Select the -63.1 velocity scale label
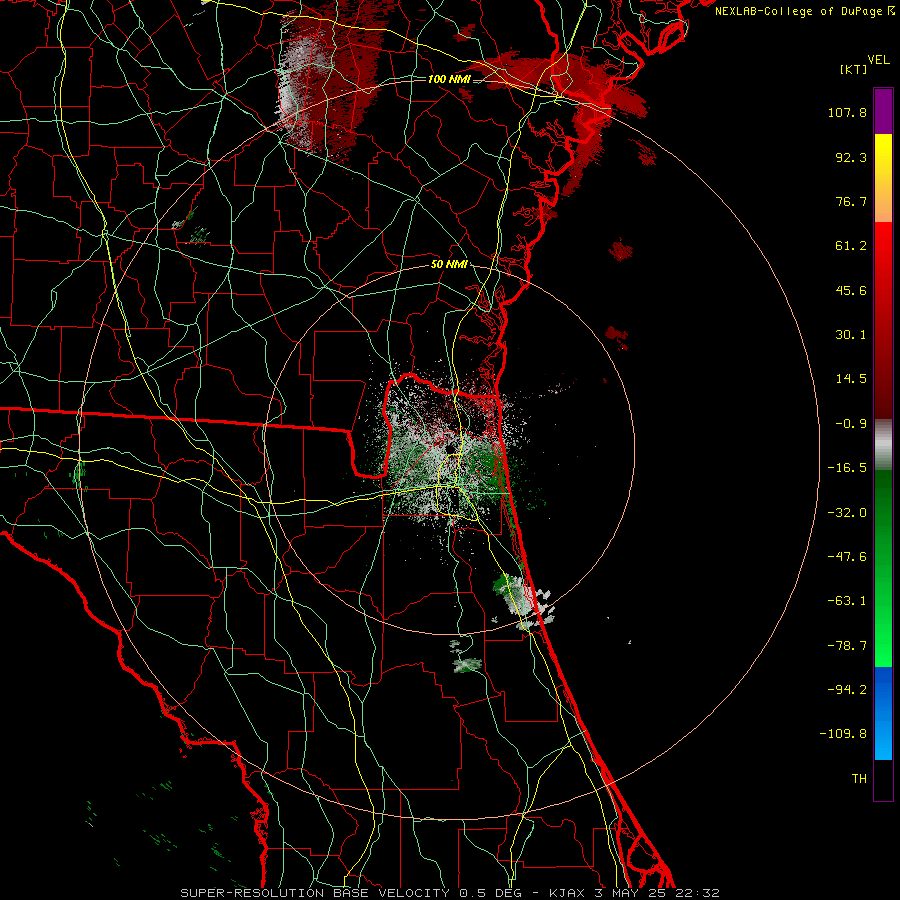This screenshot has height=900, width=900. click(847, 601)
